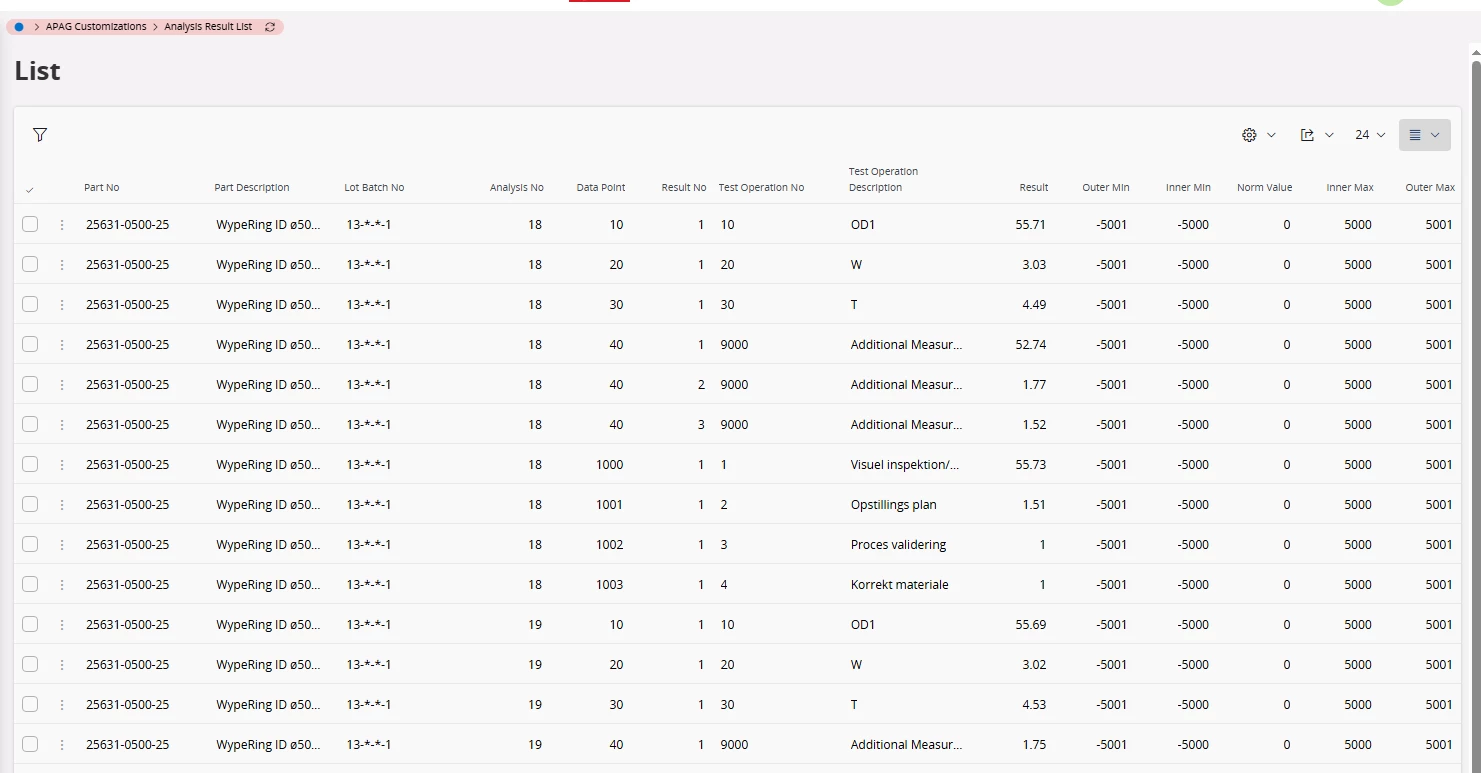Open the three-dot menu for result 1.52

click(62, 425)
